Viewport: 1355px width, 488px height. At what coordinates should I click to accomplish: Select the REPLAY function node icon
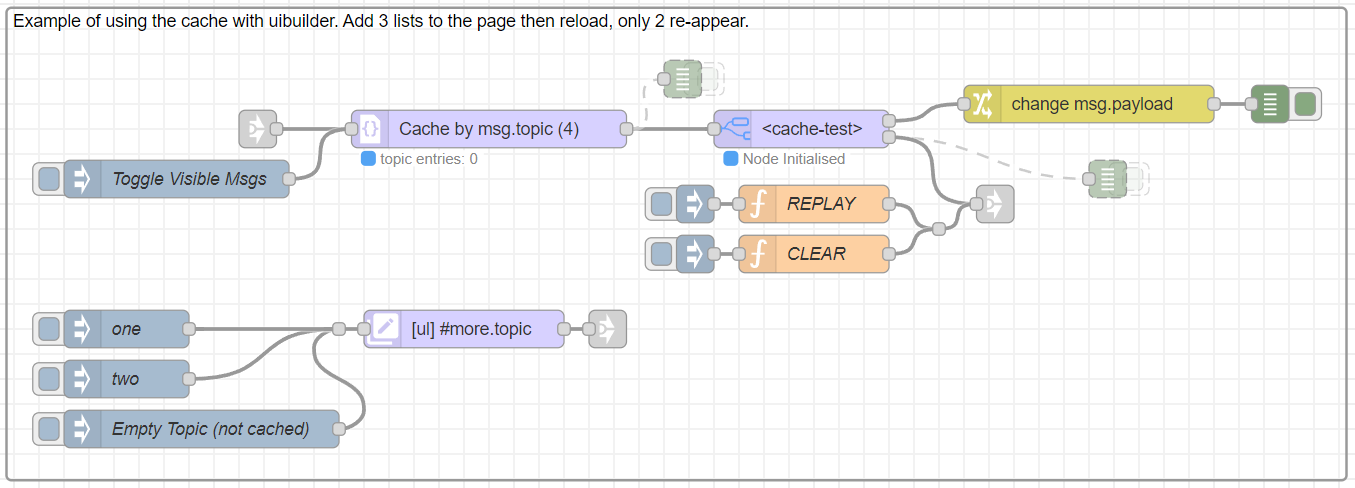point(757,204)
